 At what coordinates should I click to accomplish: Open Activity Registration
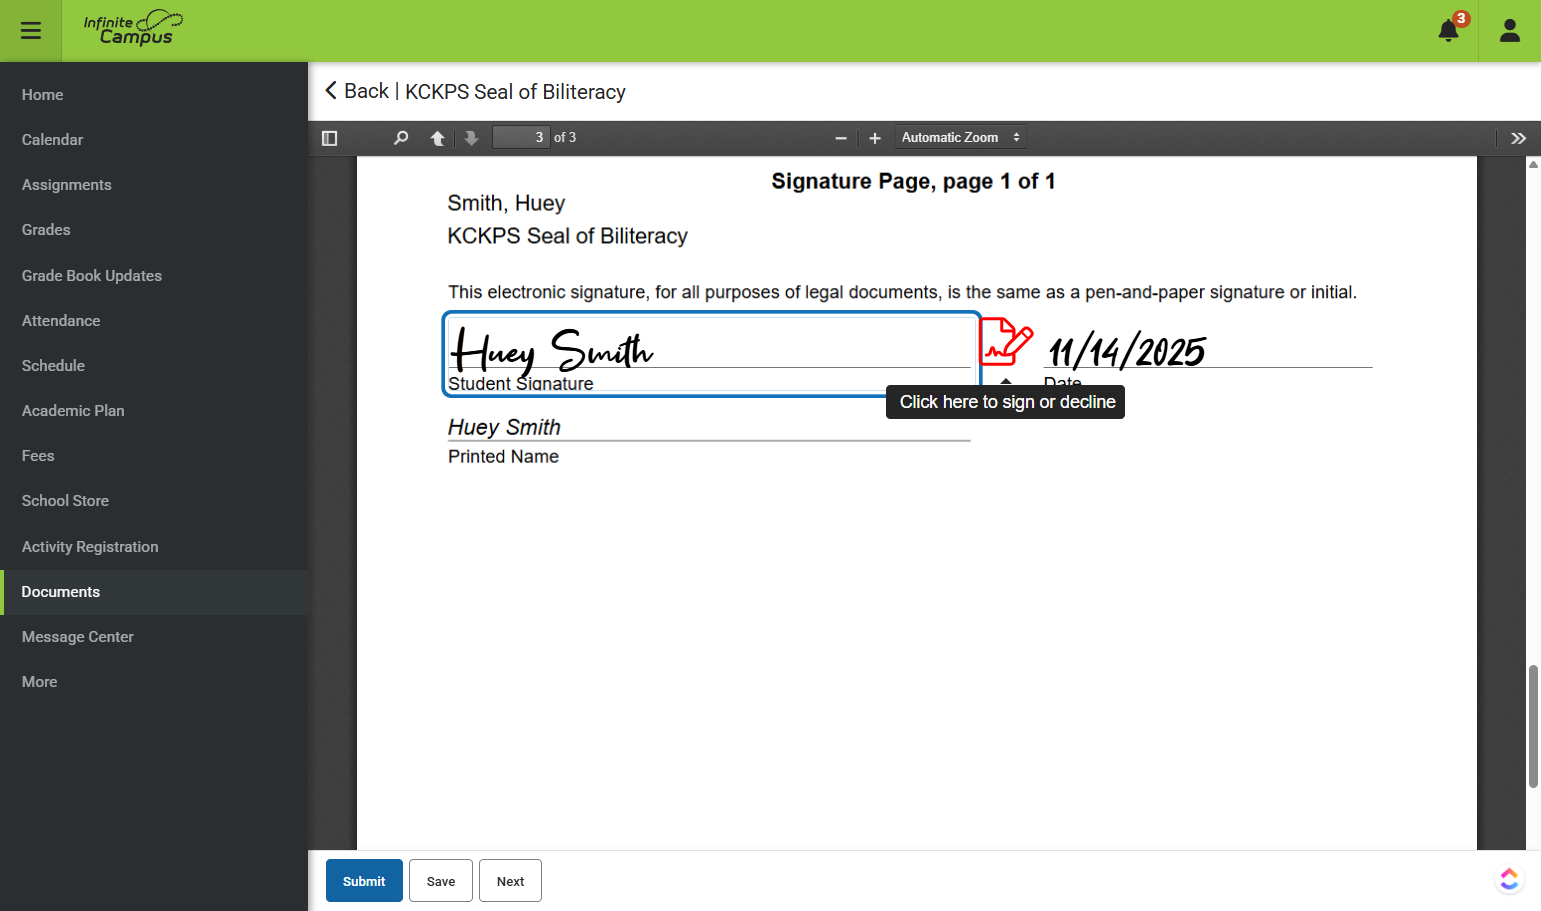point(154,547)
